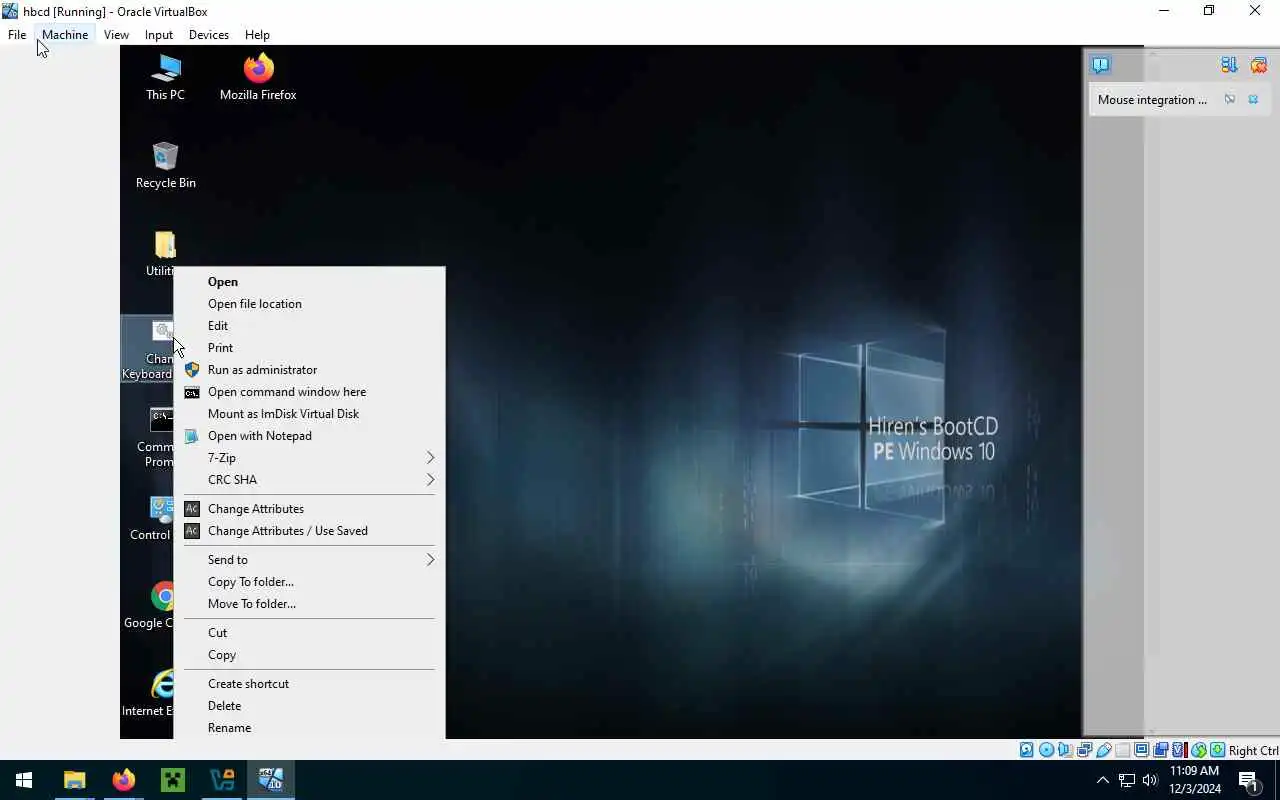Choose Change Attributes / Use Saved
This screenshot has height=800, width=1280.
tap(309, 531)
